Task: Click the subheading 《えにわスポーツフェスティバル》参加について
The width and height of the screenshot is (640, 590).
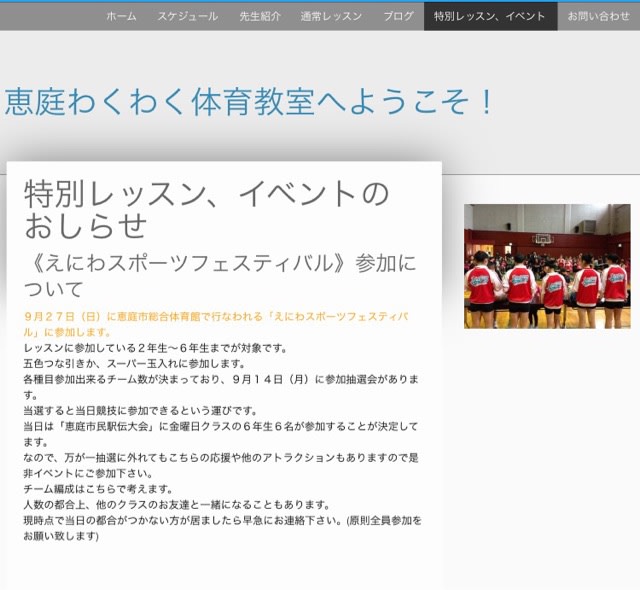Action: [x=220, y=276]
